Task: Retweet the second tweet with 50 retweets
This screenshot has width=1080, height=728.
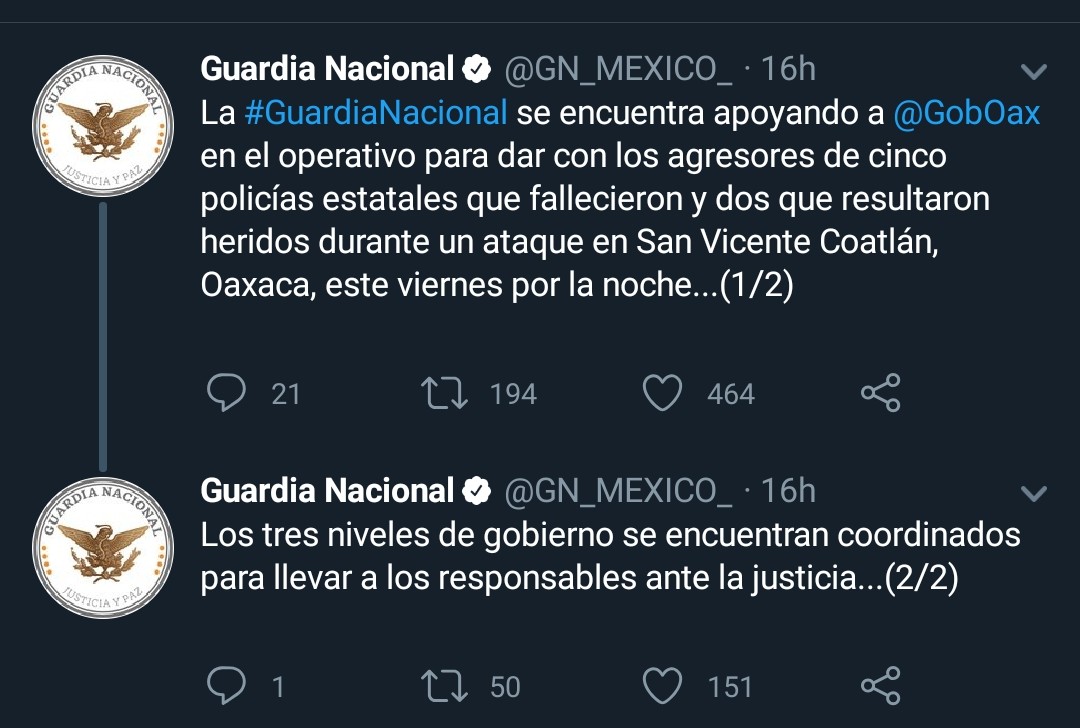Action: (x=444, y=686)
